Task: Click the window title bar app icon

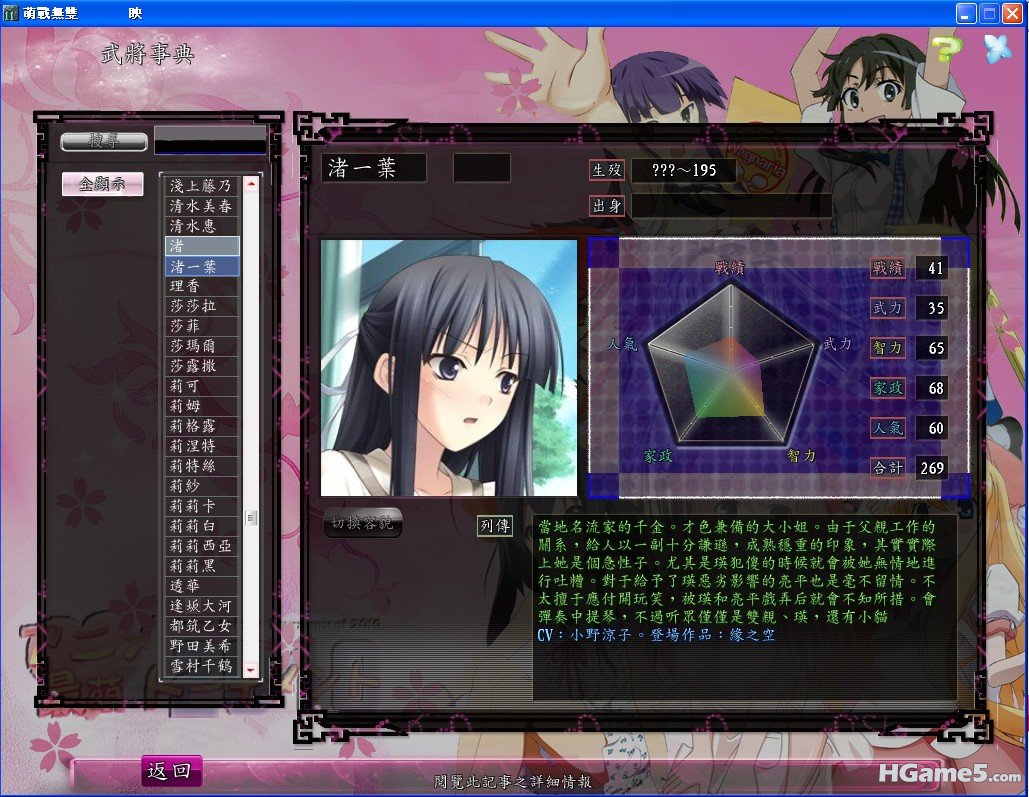Action: (x=10, y=13)
